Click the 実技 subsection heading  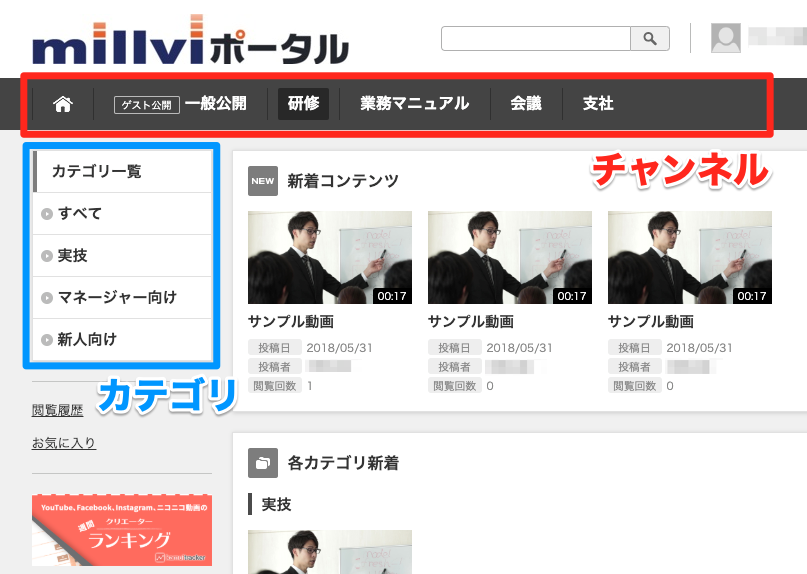tap(276, 505)
